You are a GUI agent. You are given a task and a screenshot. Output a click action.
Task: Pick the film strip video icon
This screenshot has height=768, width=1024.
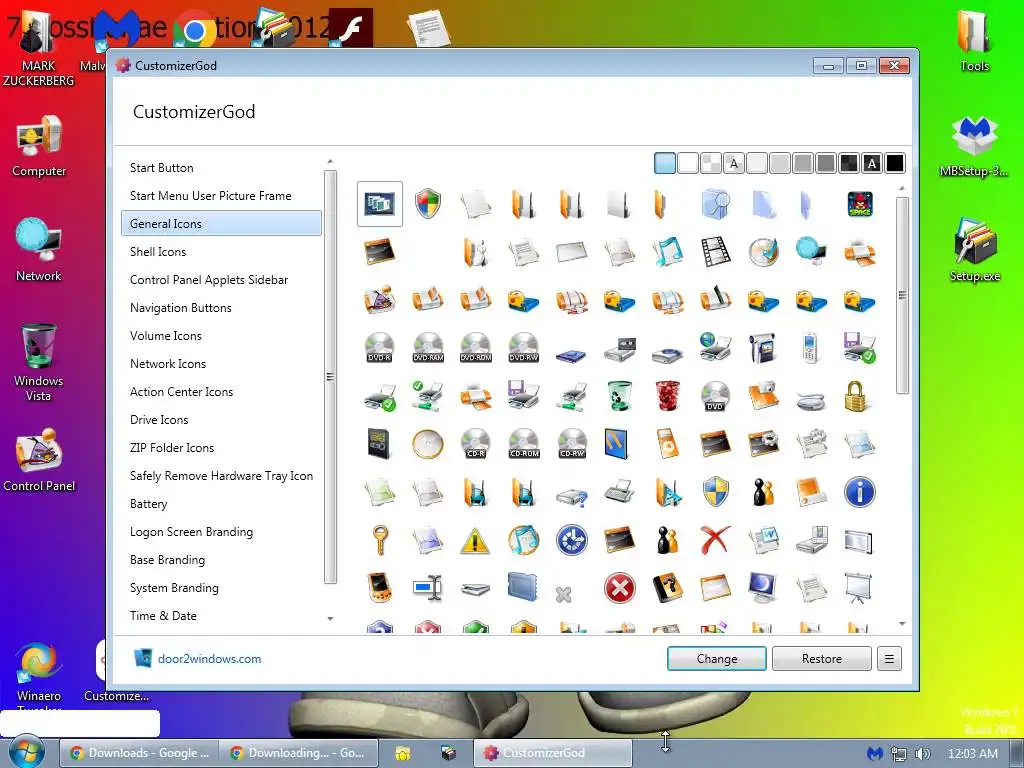[715, 252]
